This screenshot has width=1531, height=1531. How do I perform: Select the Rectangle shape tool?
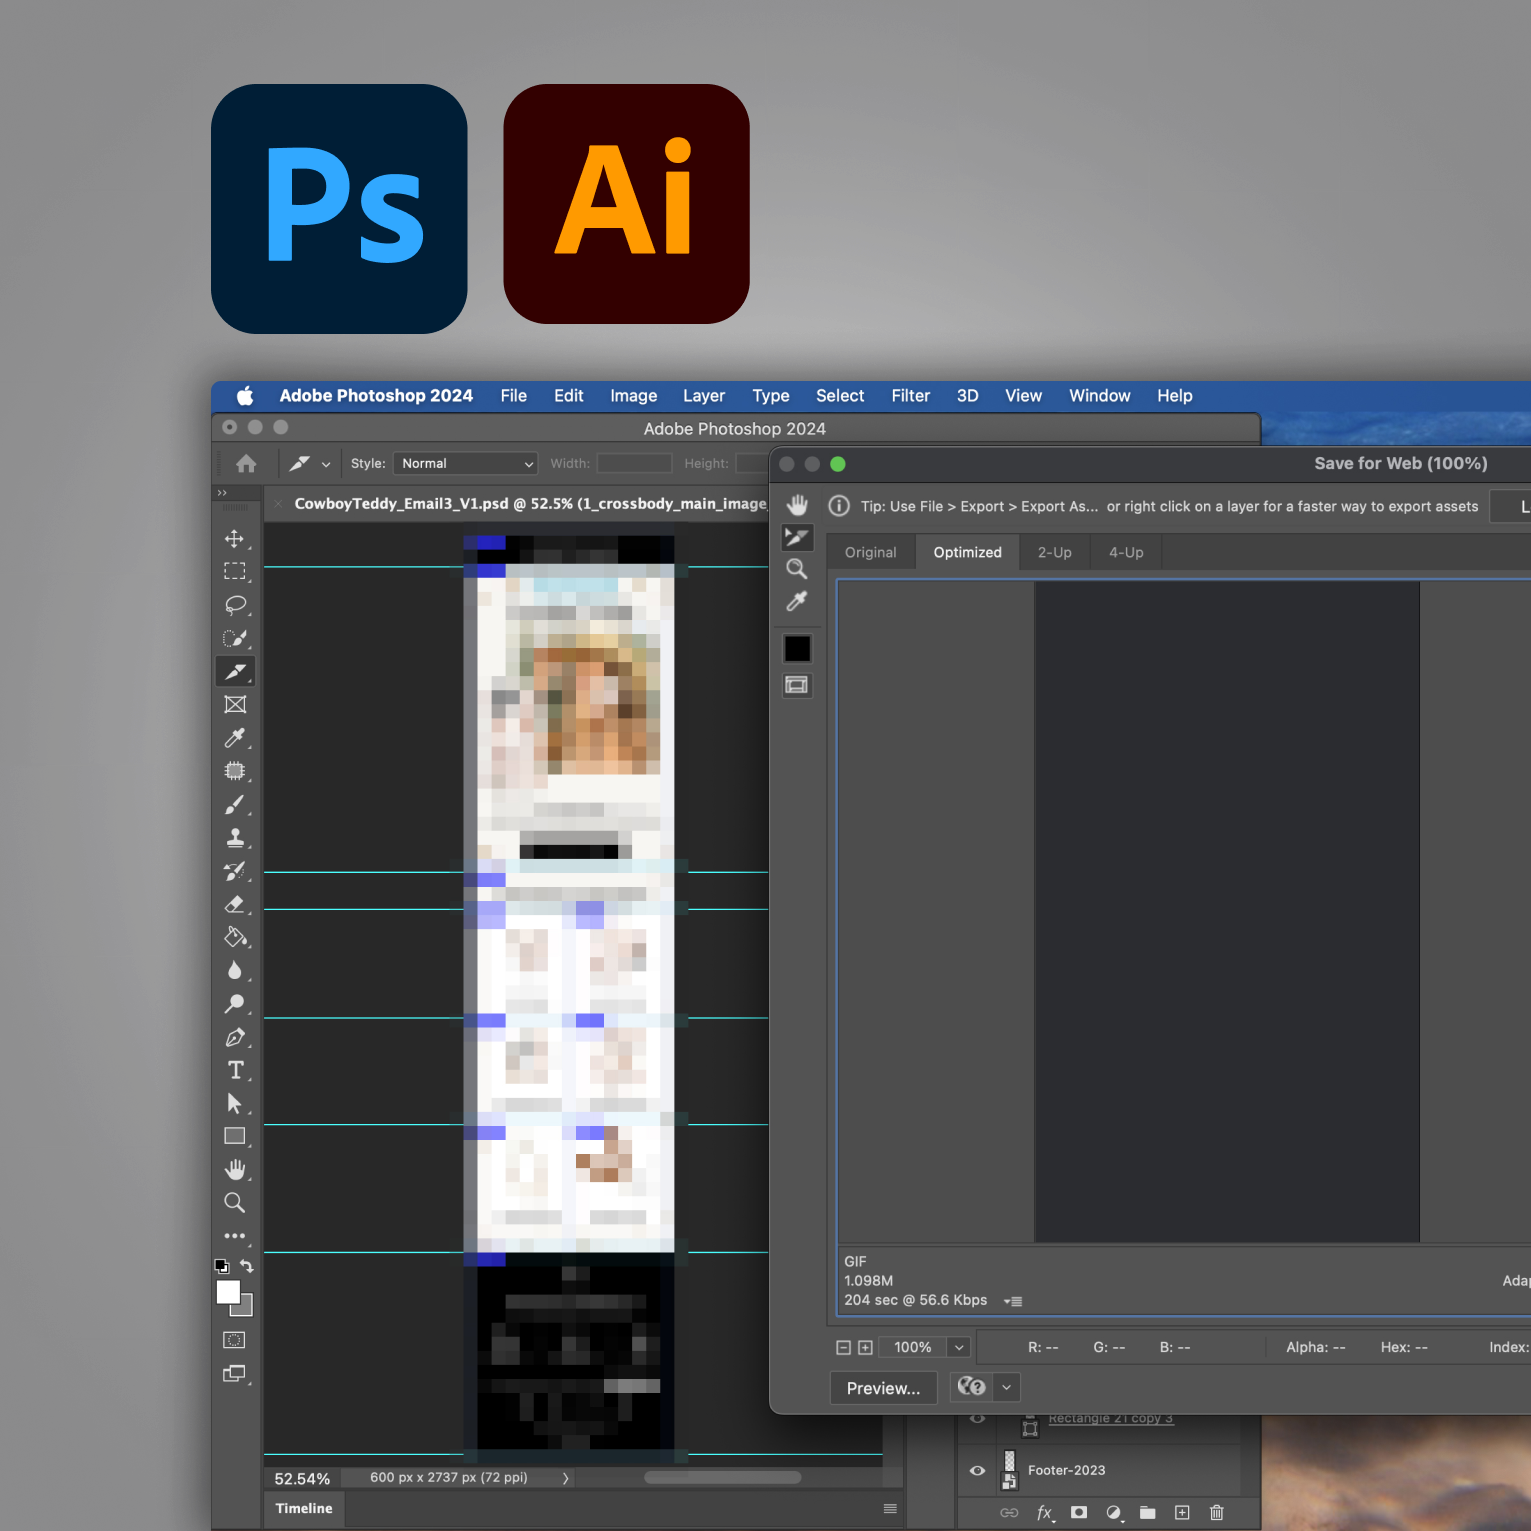pyautogui.click(x=235, y=1136)
